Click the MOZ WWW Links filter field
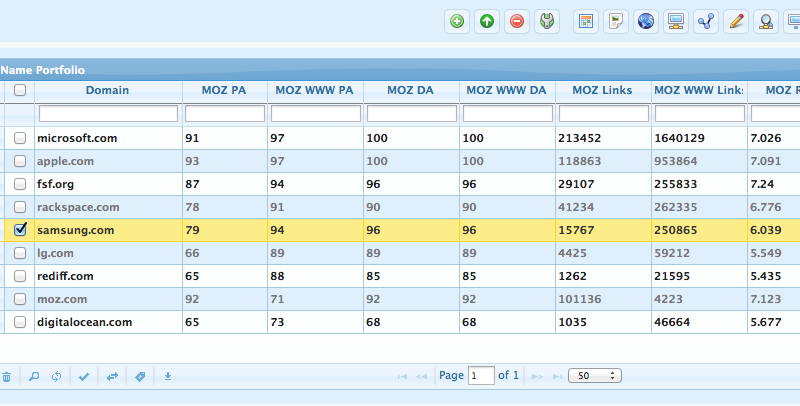800x406 pixels. (699, 113)
